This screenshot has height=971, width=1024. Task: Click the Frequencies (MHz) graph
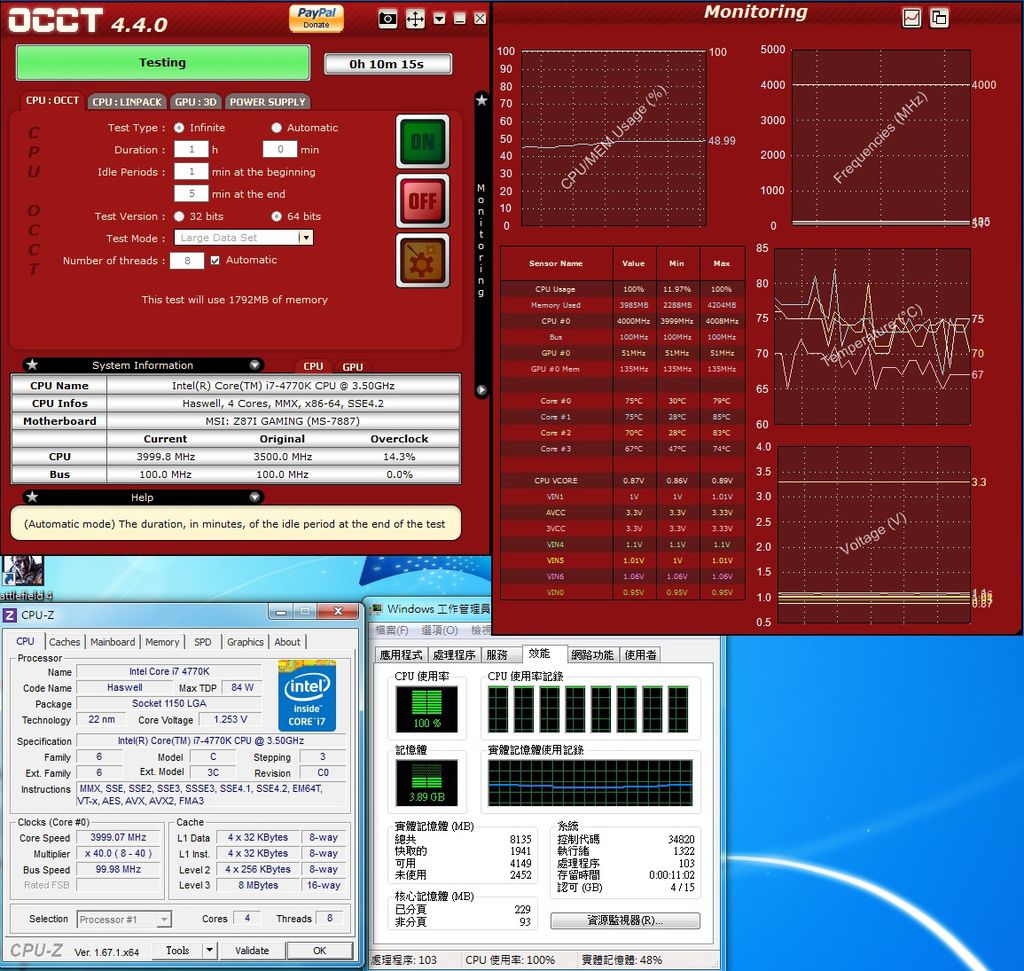click(x=881, y=138)
